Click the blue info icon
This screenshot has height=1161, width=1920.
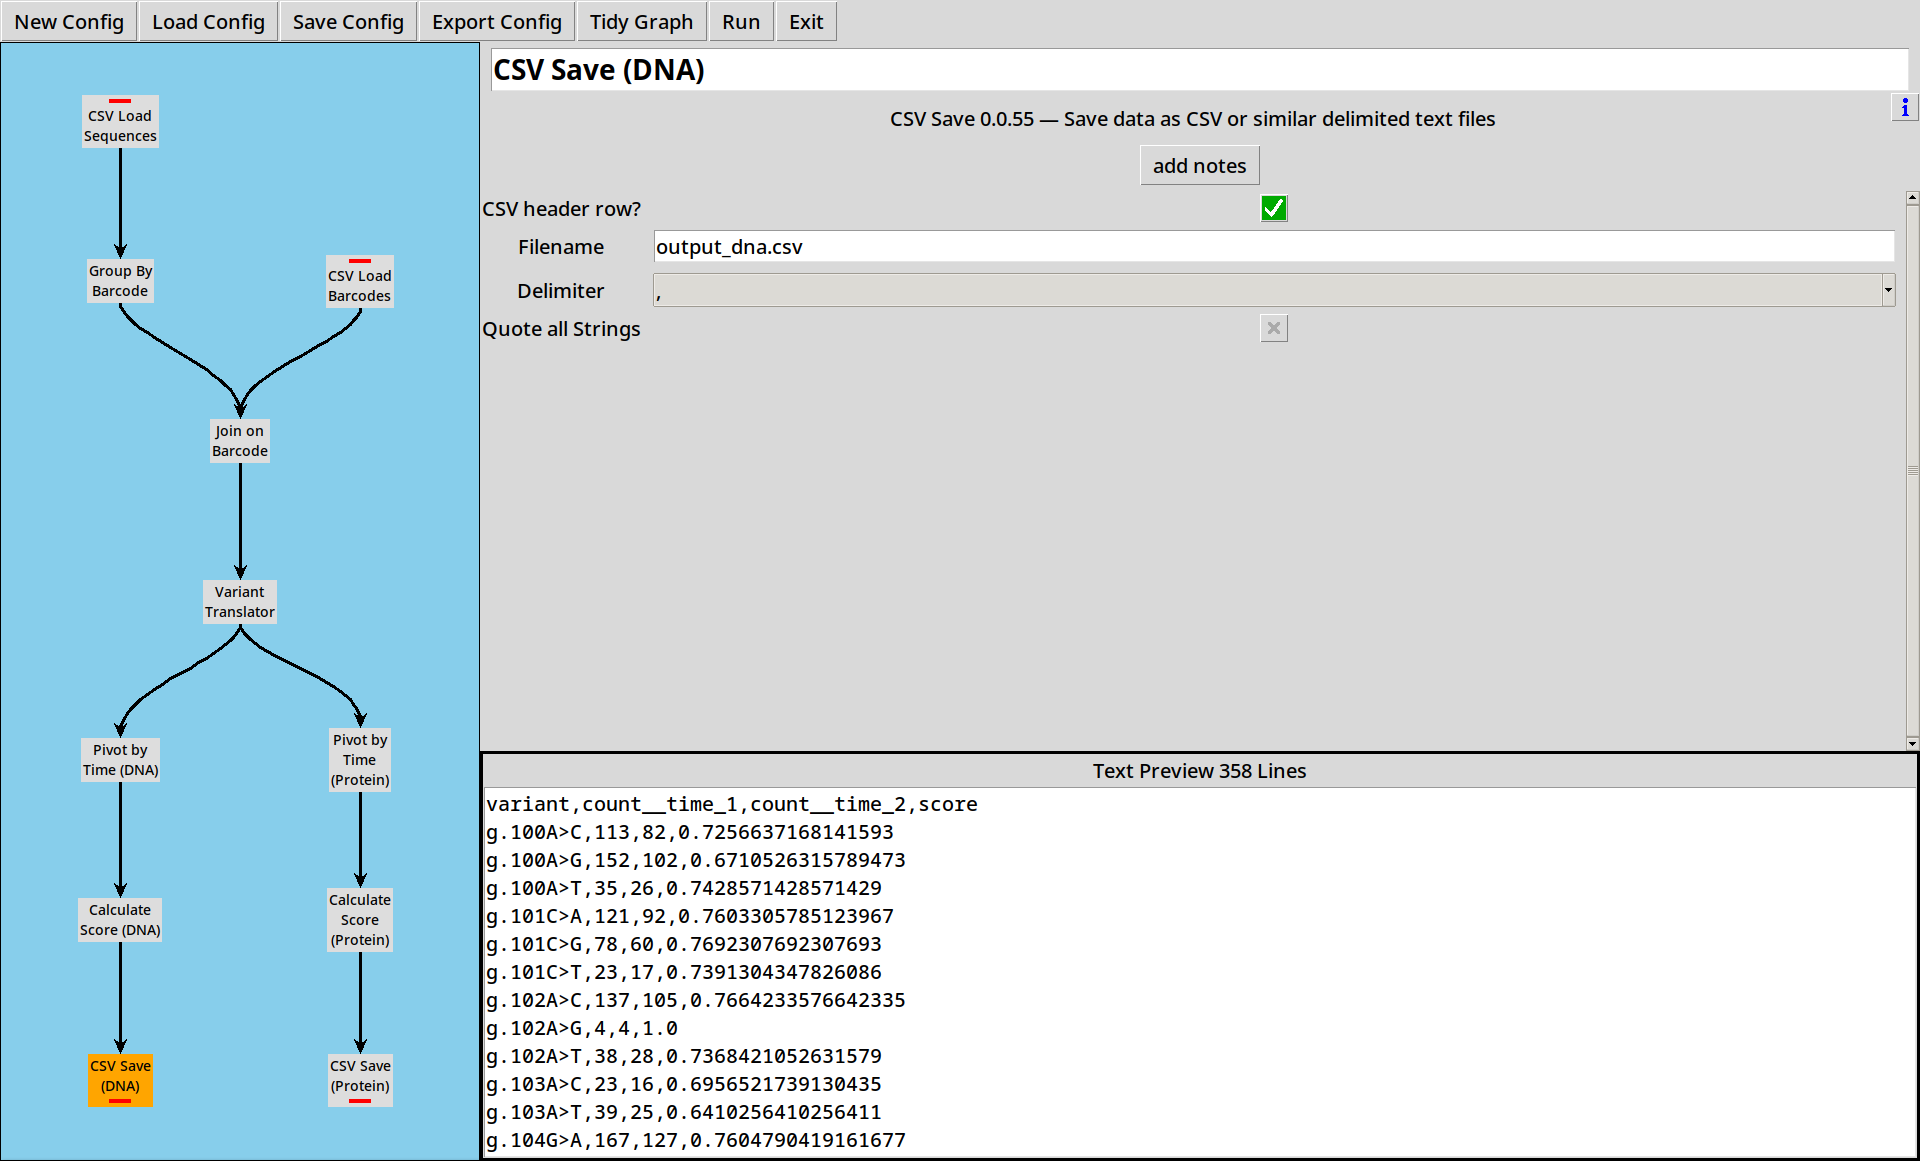(1904, 108)
